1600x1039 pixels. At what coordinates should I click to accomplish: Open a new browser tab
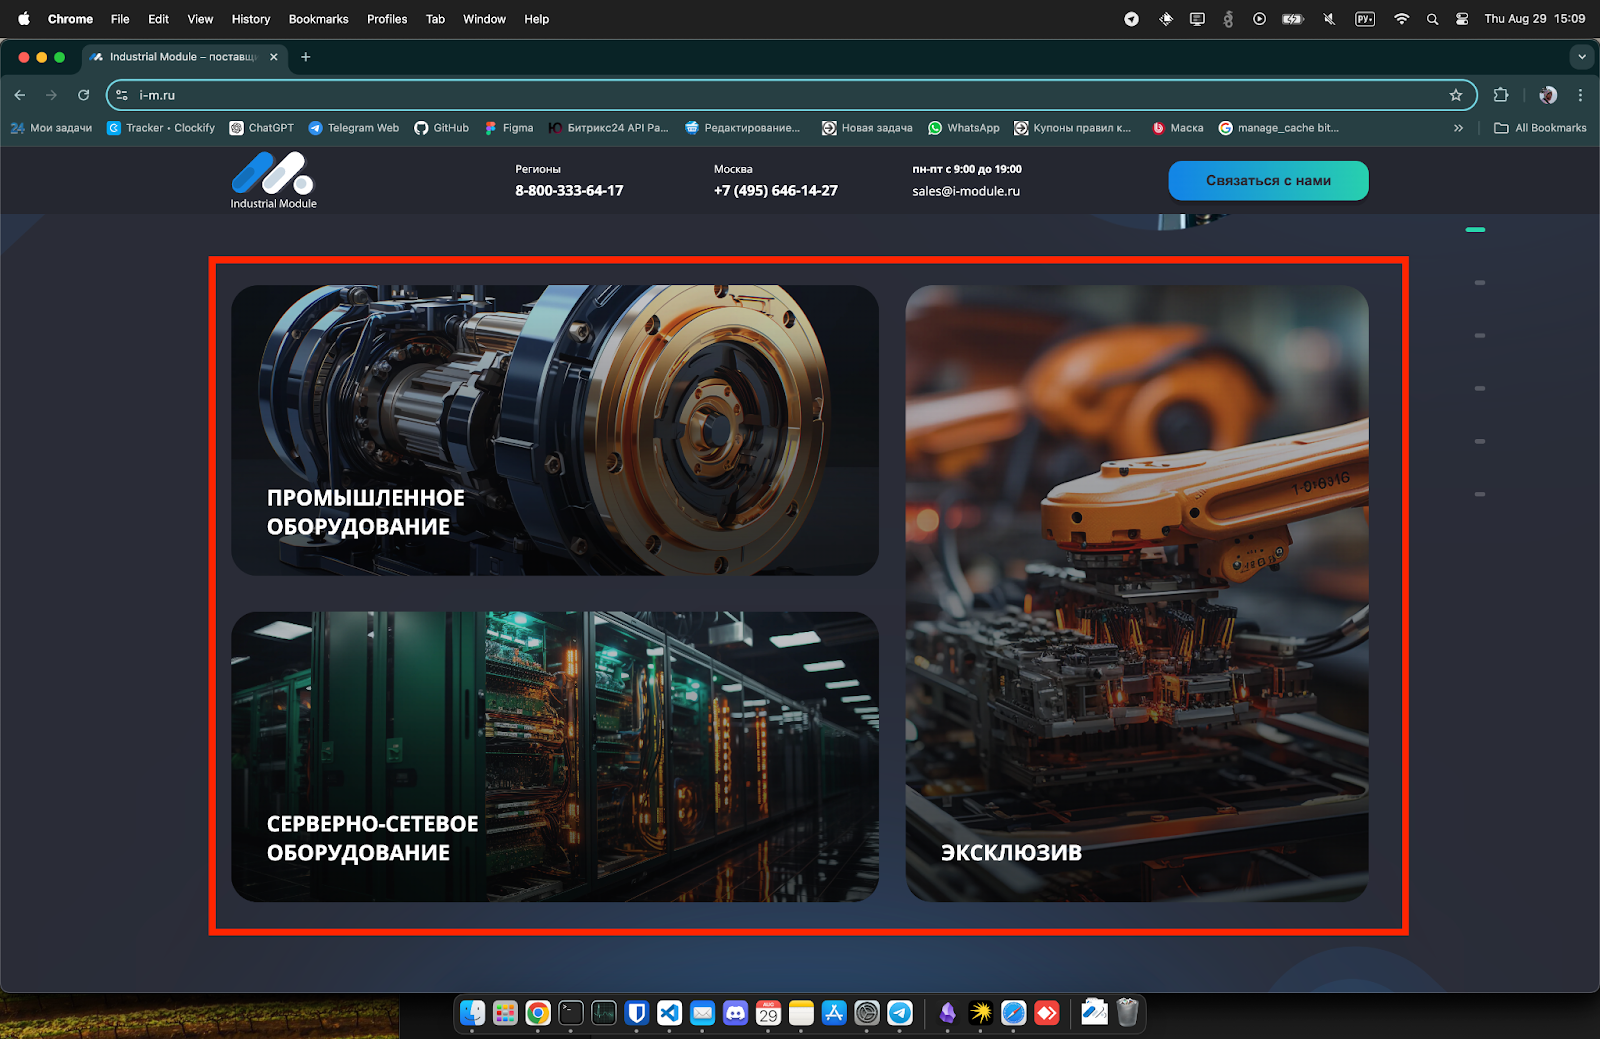pos(306,57)
